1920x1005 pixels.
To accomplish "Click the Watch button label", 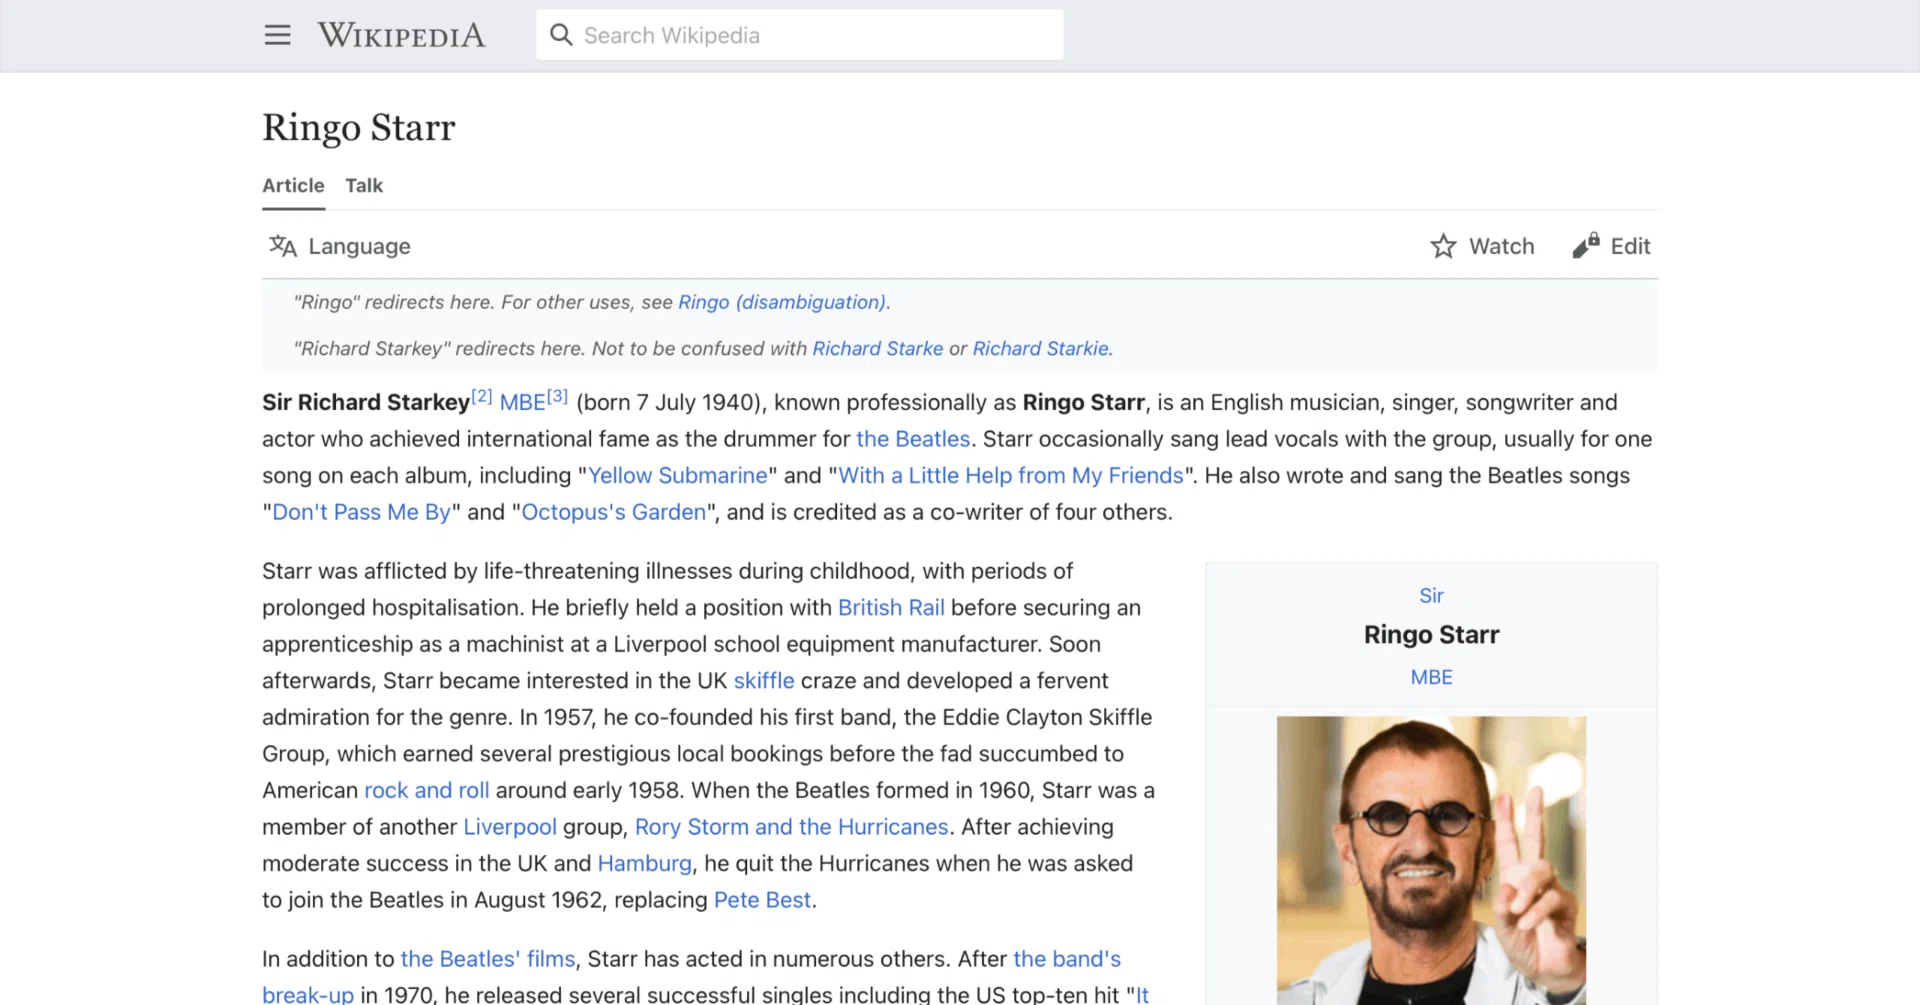I will [x=1501, y=246].
